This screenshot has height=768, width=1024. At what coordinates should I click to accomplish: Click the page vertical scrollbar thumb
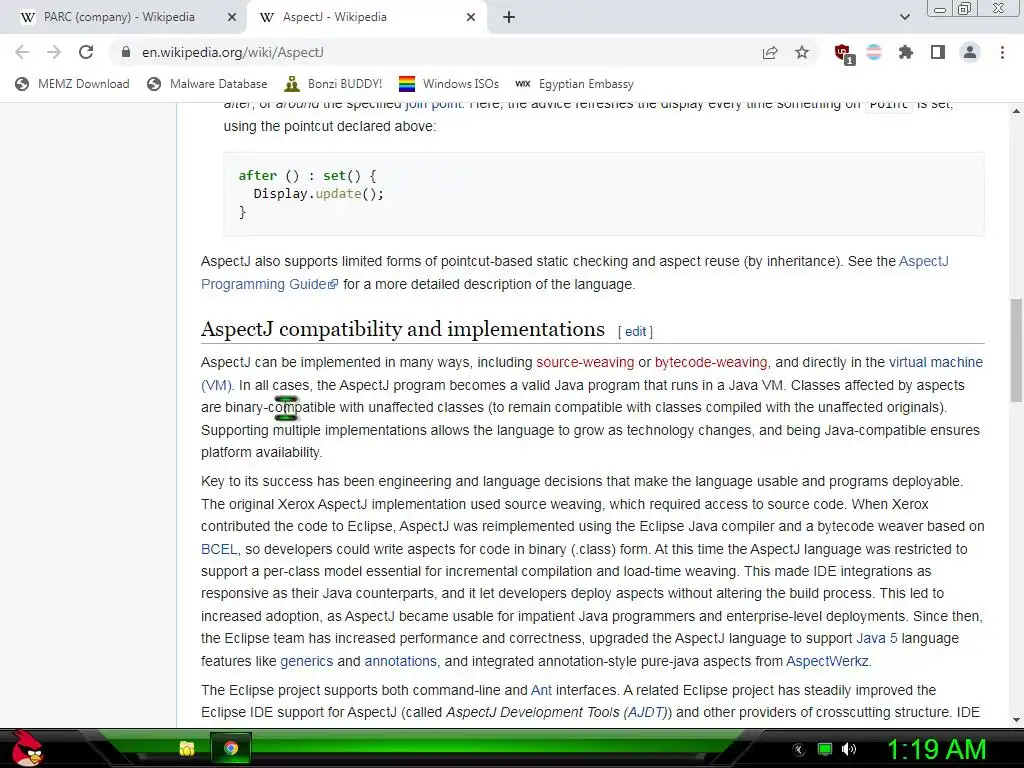click(1016, 349)
